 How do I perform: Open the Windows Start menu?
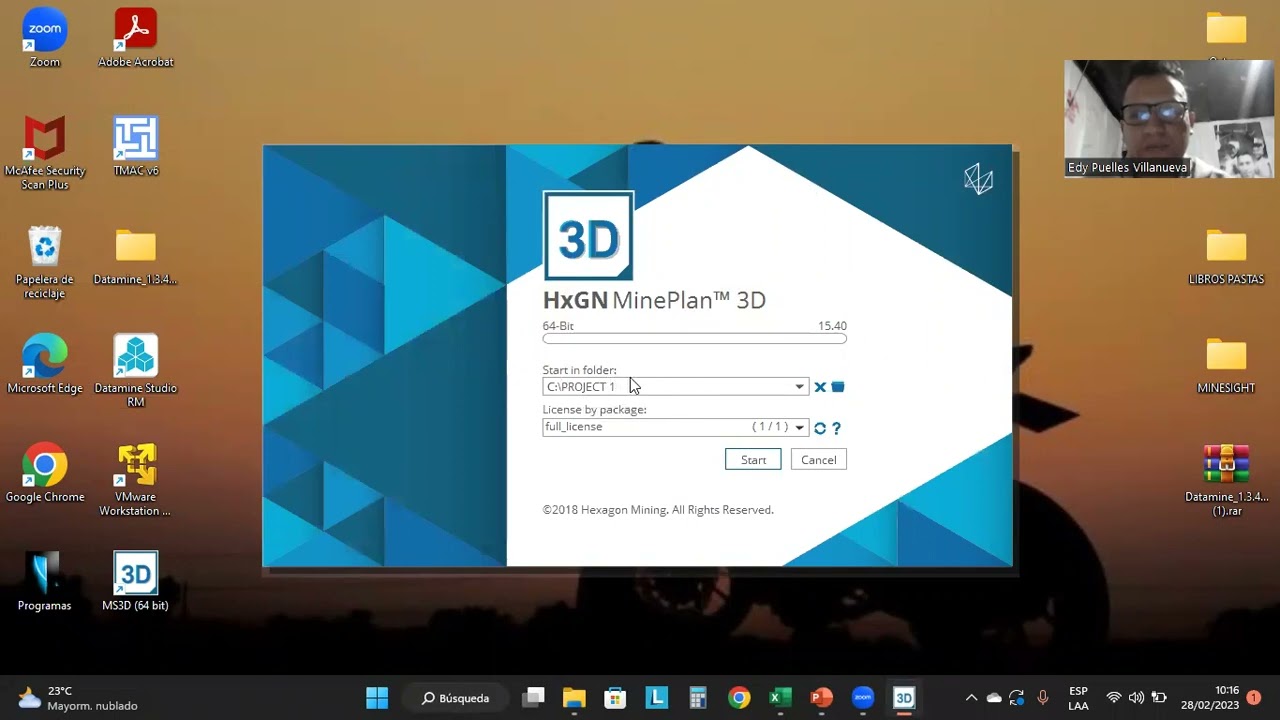(377, 698)
